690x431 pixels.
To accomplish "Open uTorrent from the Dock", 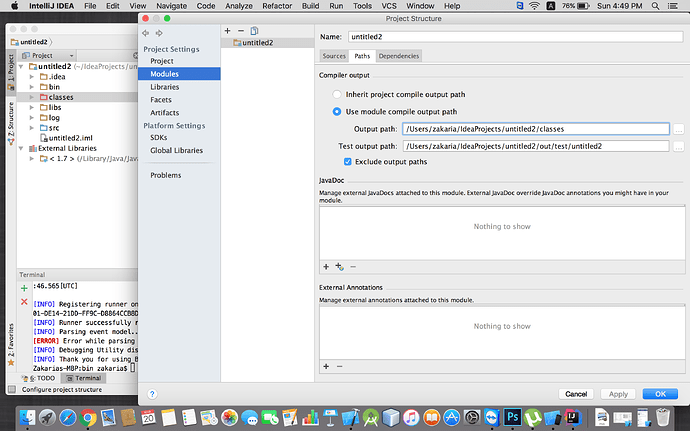I will tap(533, 417).
